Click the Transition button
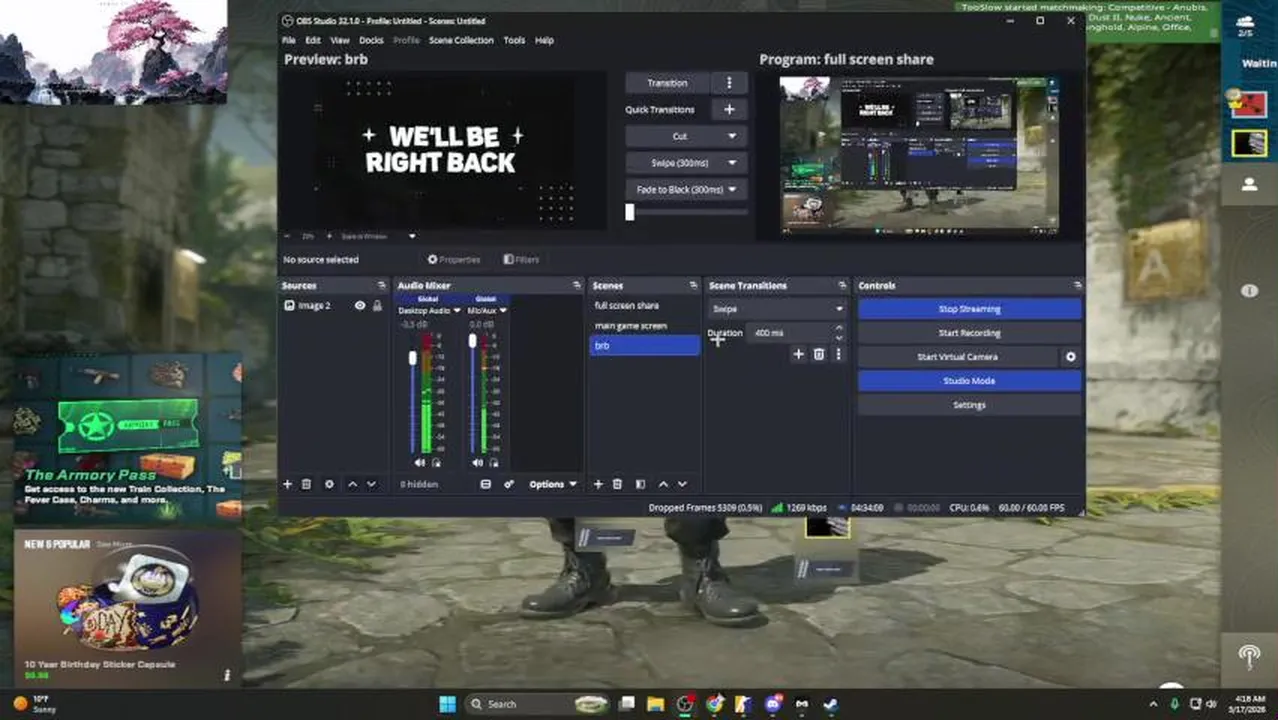 tap(668, 83)
